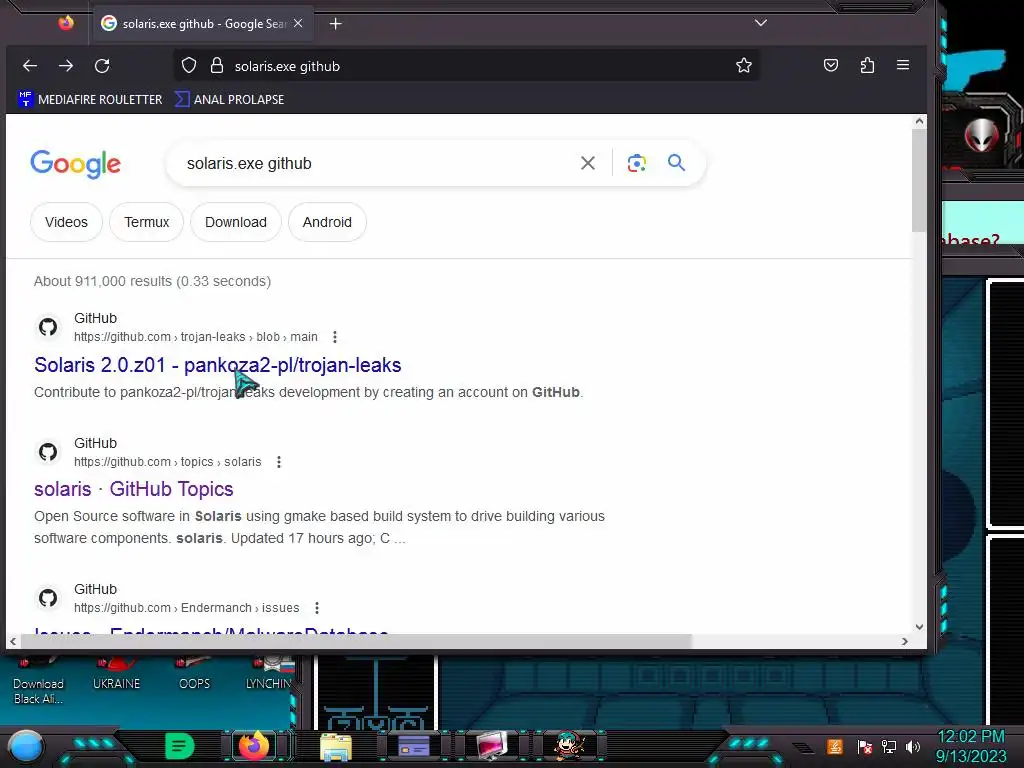Image resolution: width=1024 pixels, height=768 pixels.
Task: Filter results by Termux chip
Action: (146, 222)
